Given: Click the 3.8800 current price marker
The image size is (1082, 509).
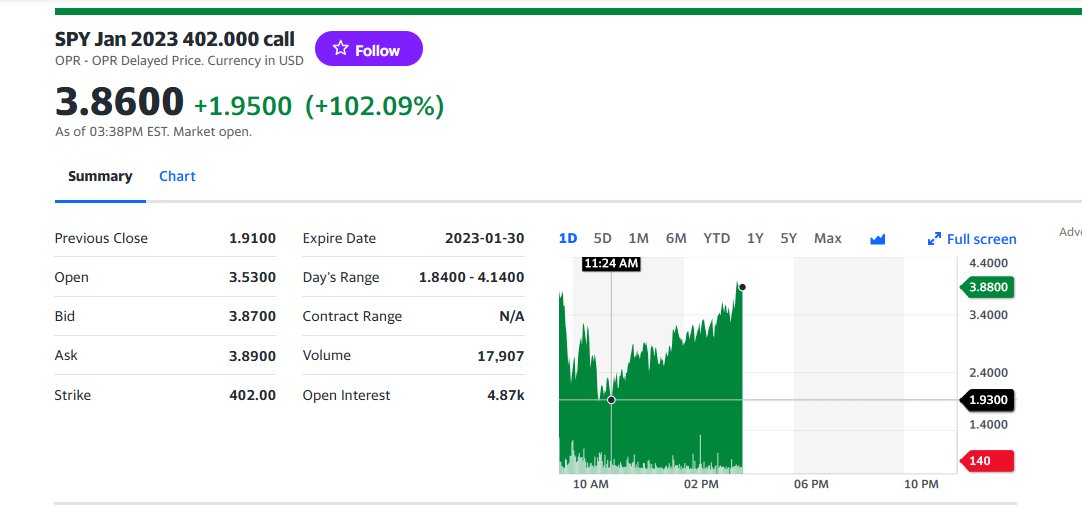Looking at the screenshot, I should point(987,288).
